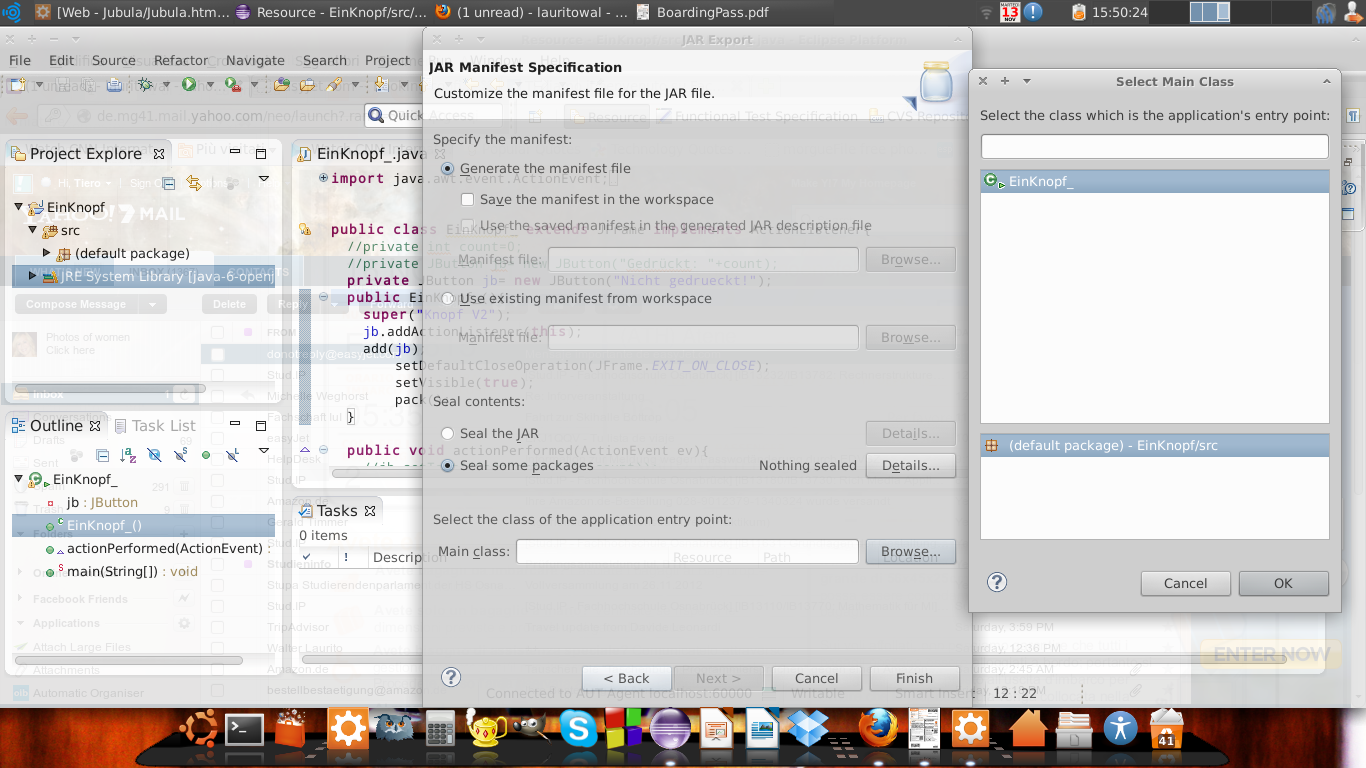Click Cancel in the JAR Export dialog
This screenshot has height=768, width=1366.
[x=816, y=678]
